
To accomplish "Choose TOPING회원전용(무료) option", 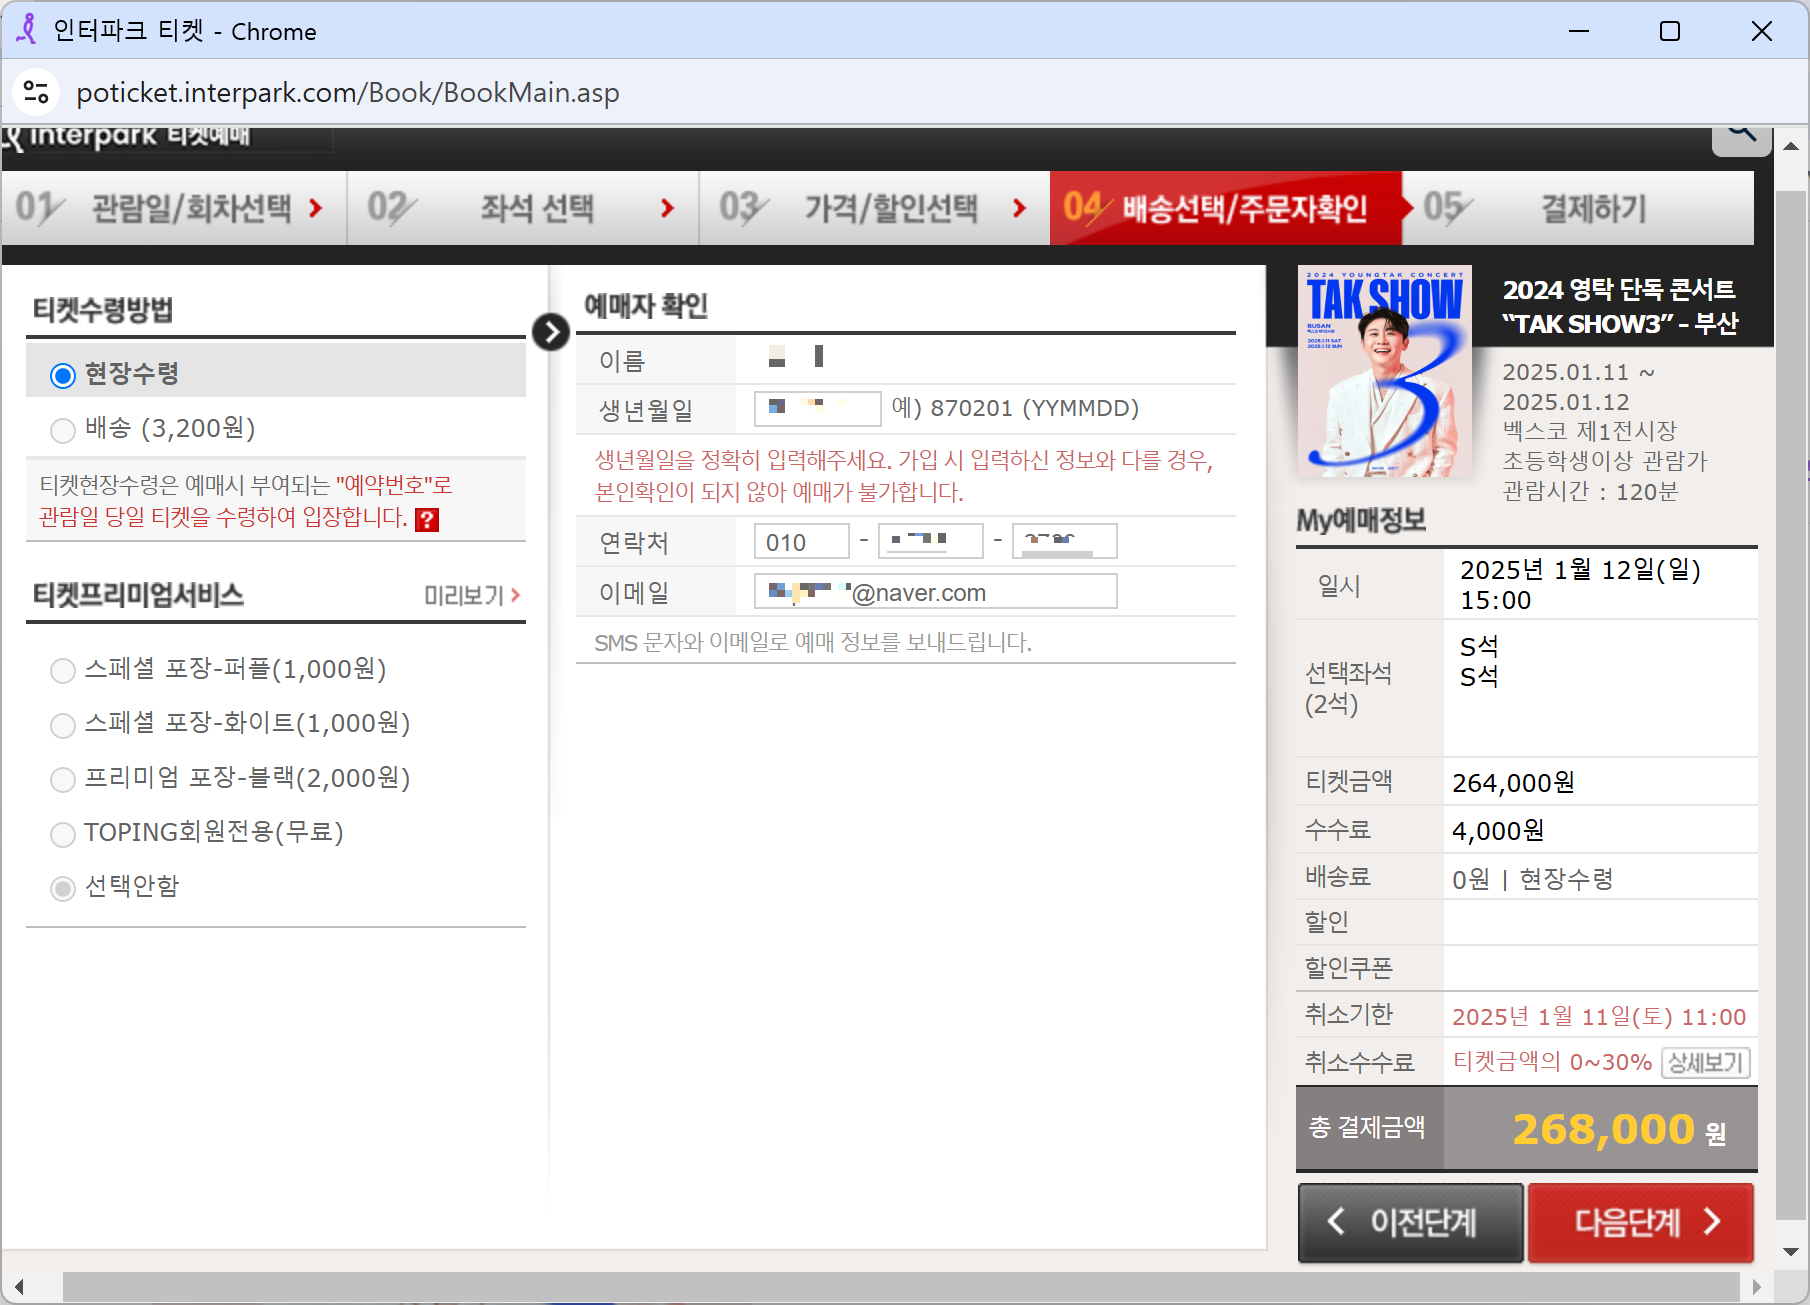I will pos(63,834).
